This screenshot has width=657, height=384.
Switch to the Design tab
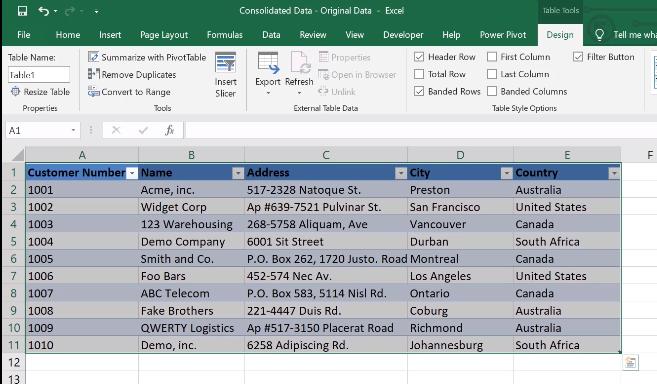click(560, 35)
